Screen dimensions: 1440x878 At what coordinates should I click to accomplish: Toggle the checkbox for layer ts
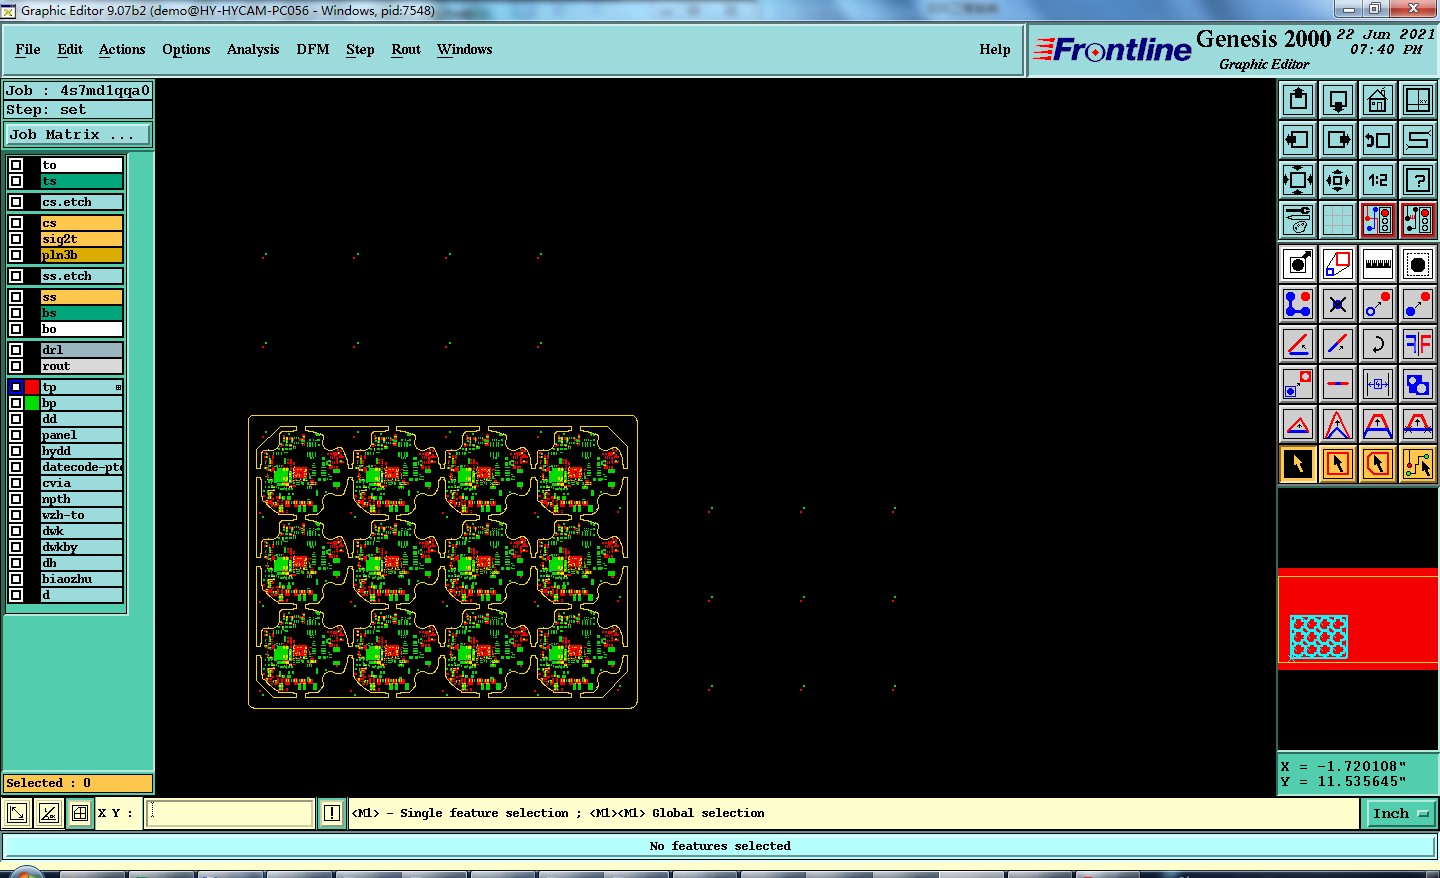16,181
